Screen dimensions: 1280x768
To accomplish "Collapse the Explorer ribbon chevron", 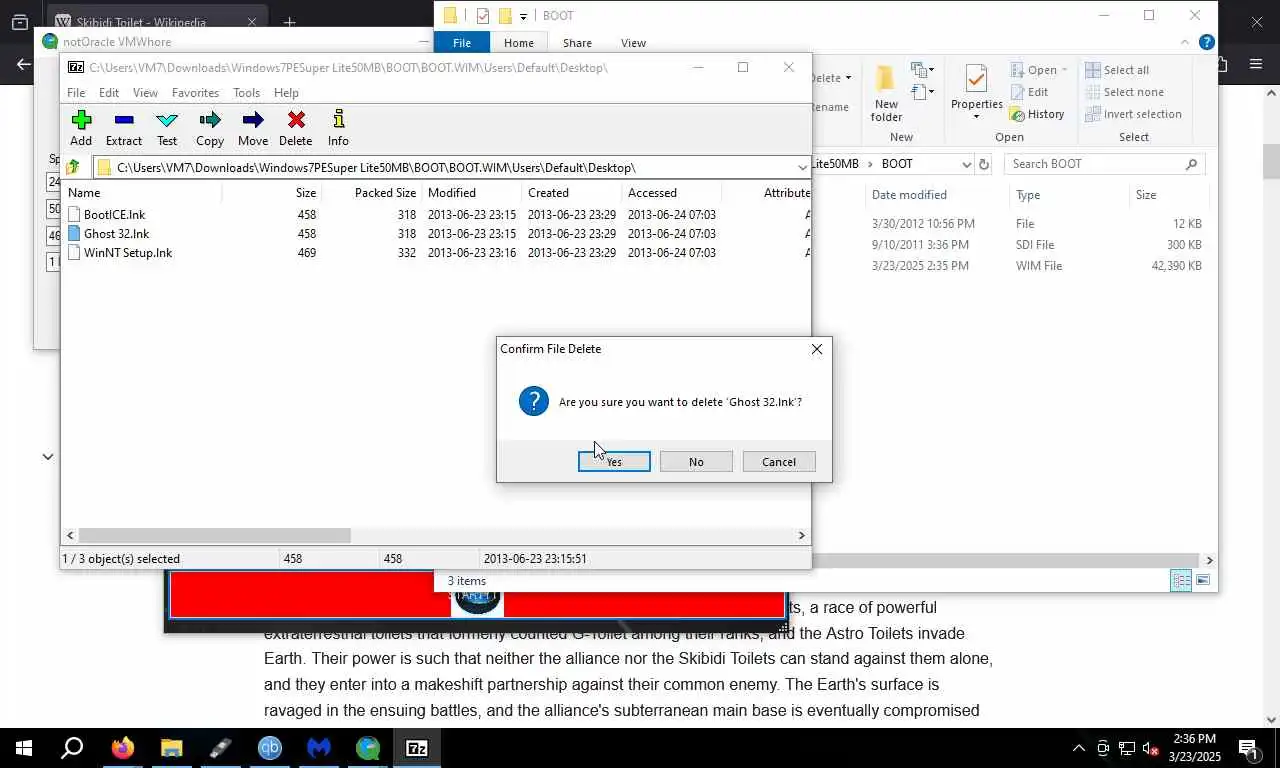I will coord(1185,43).
